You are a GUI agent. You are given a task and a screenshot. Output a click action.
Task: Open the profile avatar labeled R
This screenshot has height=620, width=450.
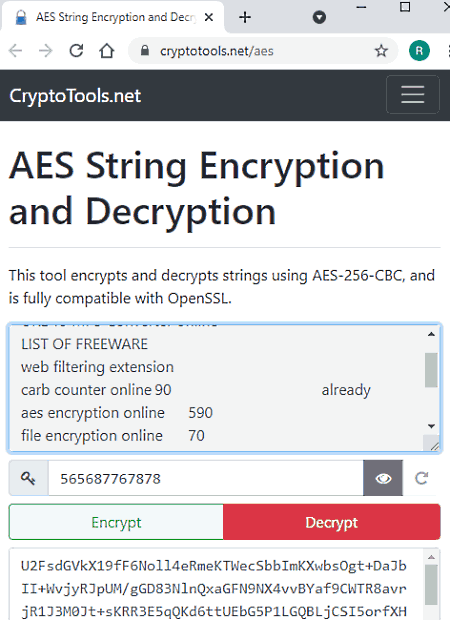419,51
